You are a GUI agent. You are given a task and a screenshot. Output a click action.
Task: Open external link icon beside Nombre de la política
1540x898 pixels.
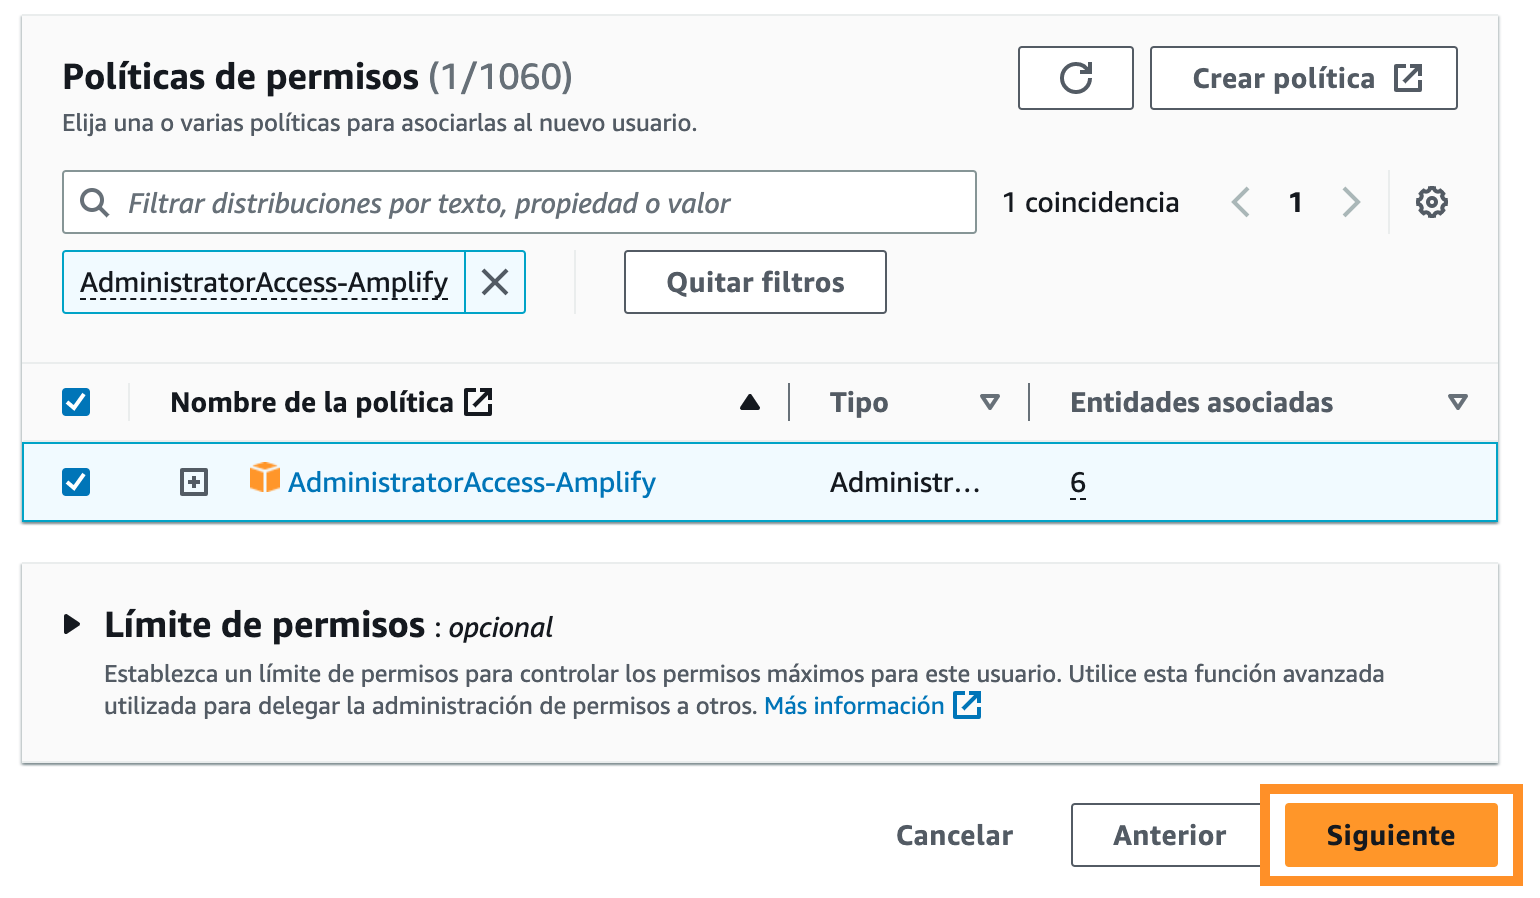point(478,402)
